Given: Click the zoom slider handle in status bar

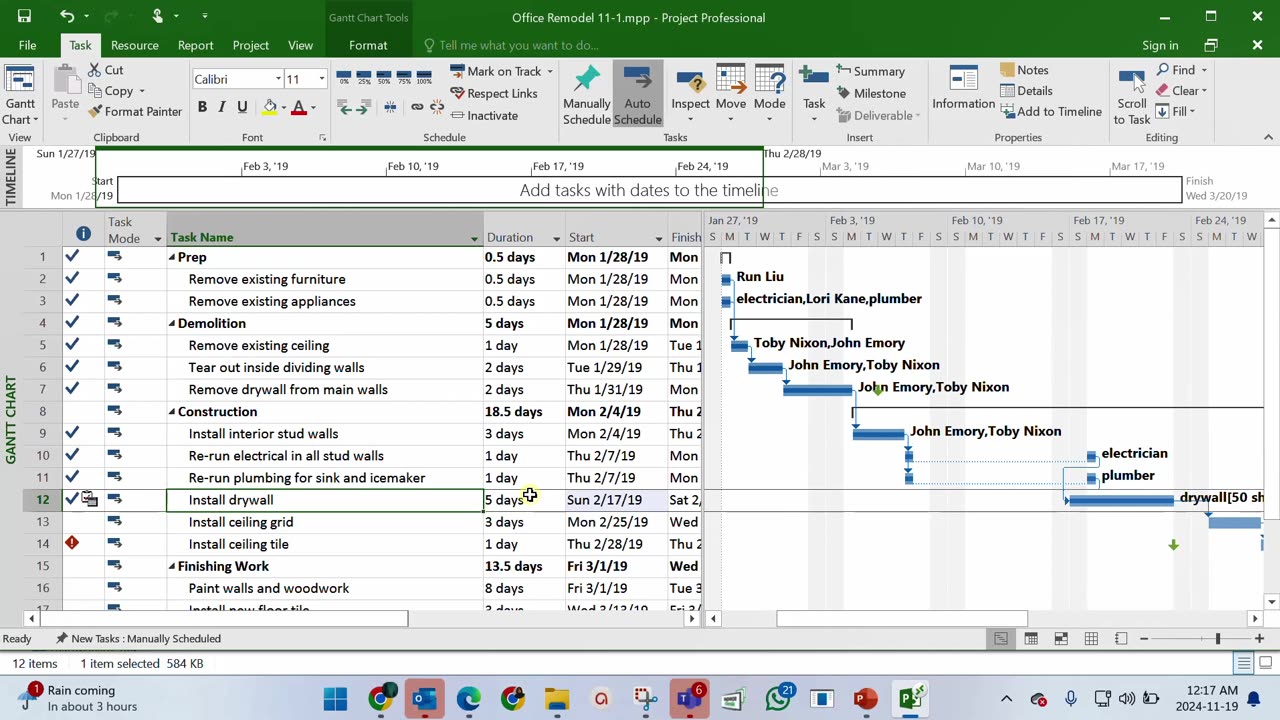Looking at the screenshot, I should click(1217, 638).
